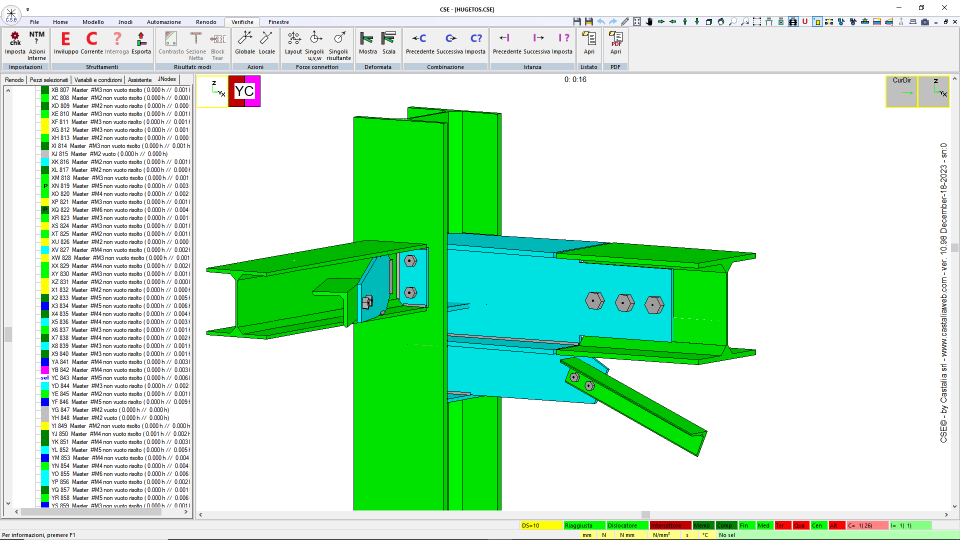The image size is (960, 540).
Task: Click the red U magnet icon
Action: click(804, 21)
